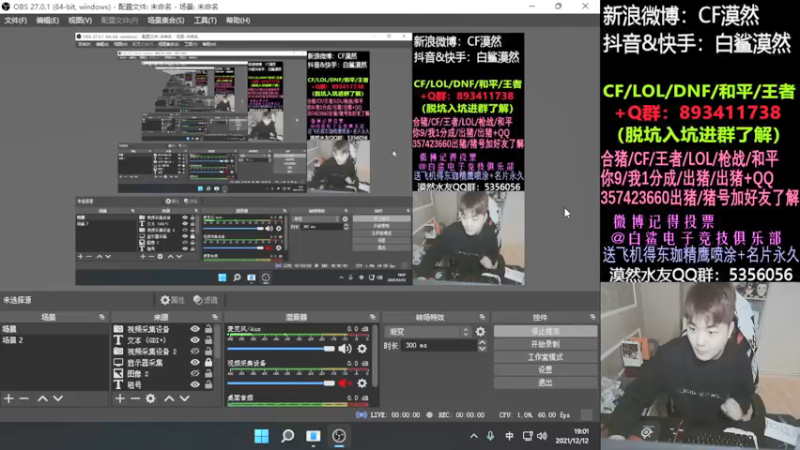Image resolution: width=800 pixels, height=450 pixels.
Task: Add a new scene with plus icon
Action: [9, 398]
